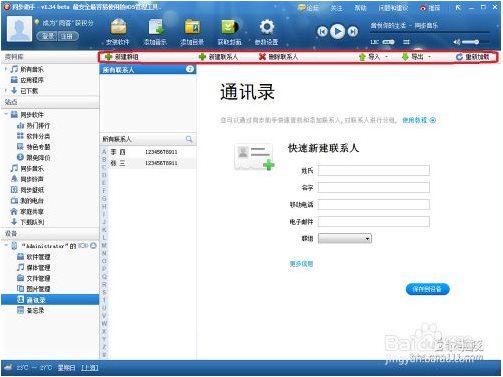Open the 群组 group dropdown
This screenshot has height=377, width=503.
coord(345,238)
